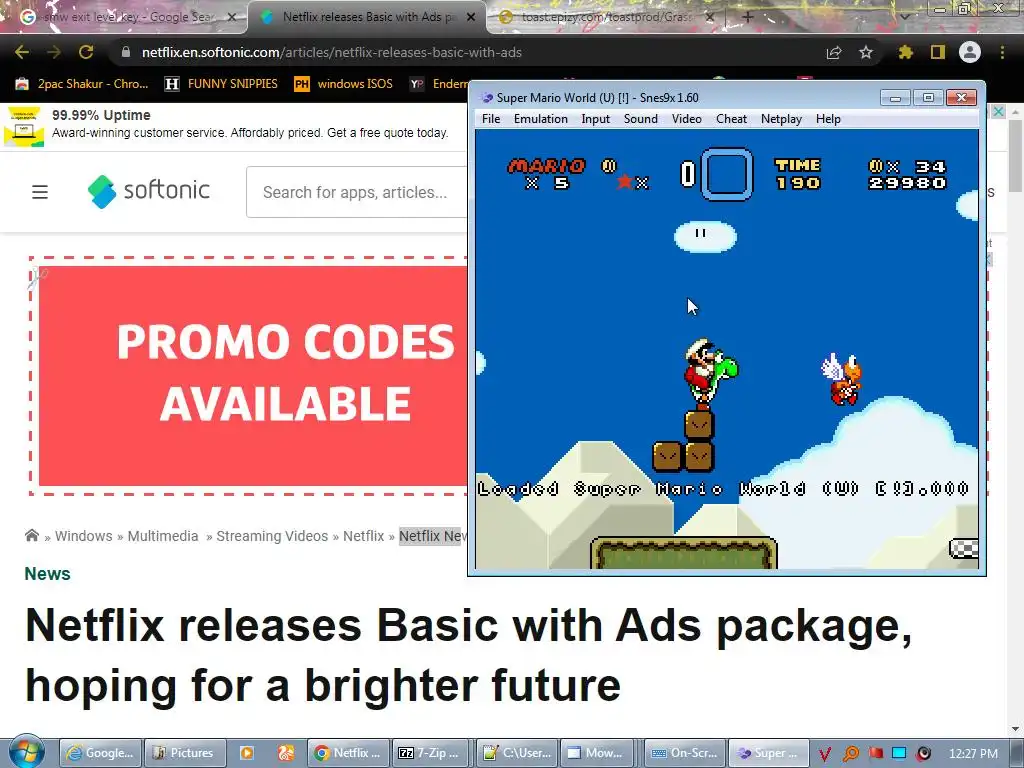
Task: Click the 12:27 PM taskbar clock
Action: (x=973, y=754)
